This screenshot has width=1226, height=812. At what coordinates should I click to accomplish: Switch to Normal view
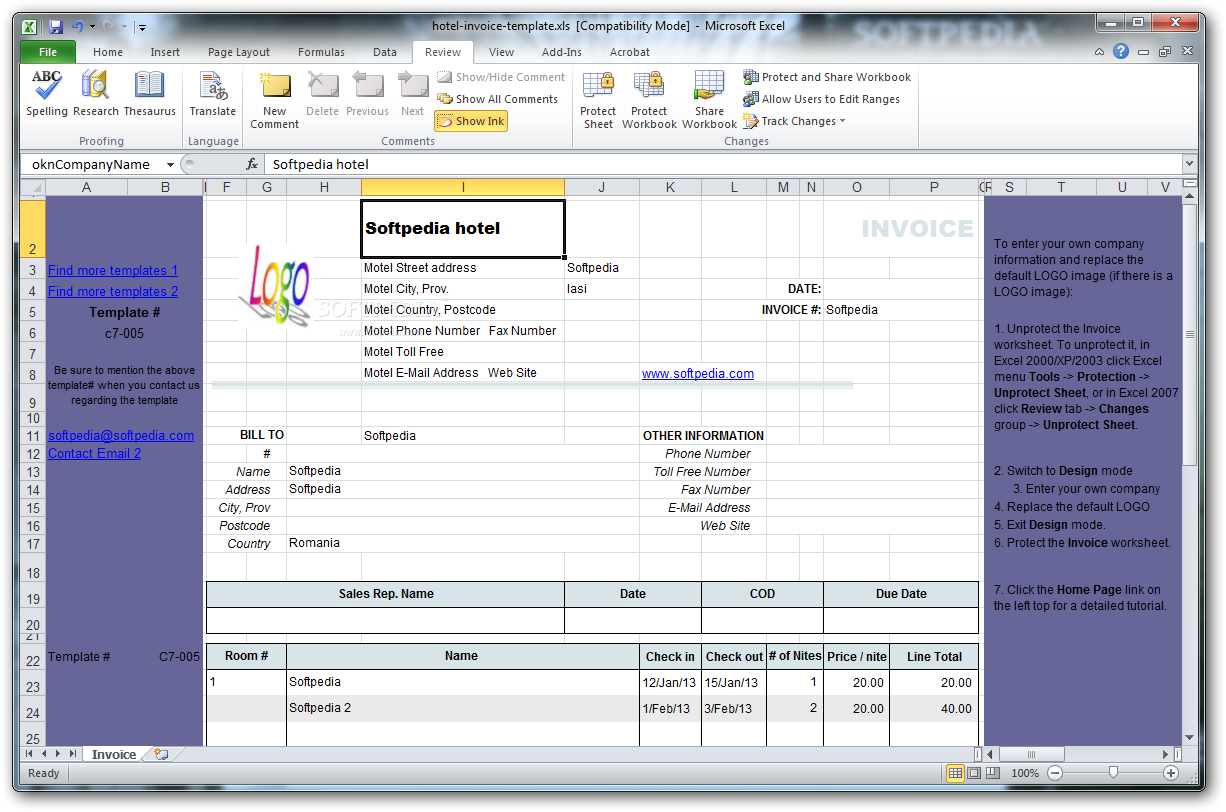tap(955, 773)
